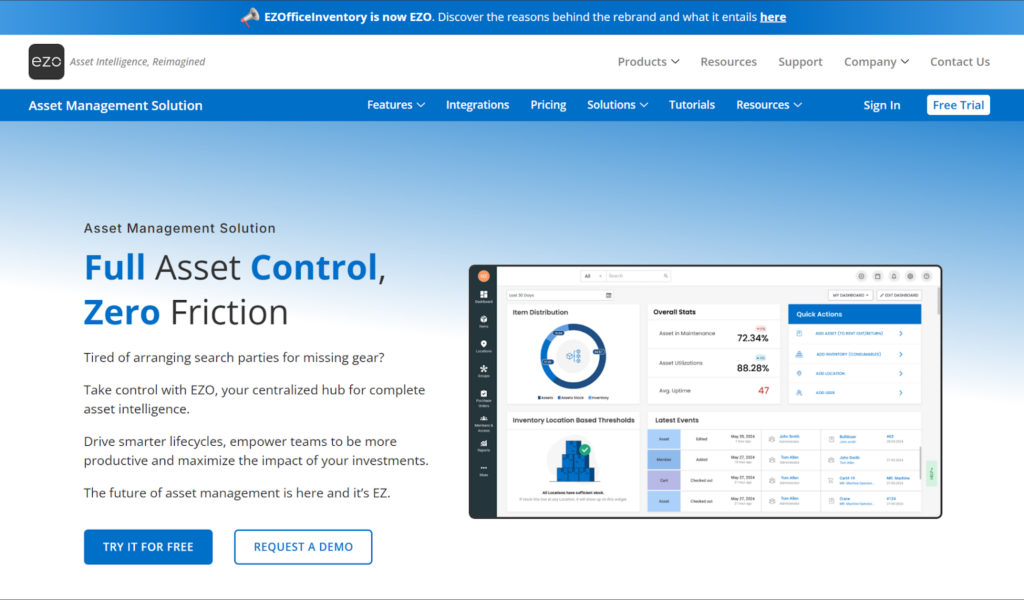Expand the Company dropdown menu

pyautogui.click(x=876, y=62)
